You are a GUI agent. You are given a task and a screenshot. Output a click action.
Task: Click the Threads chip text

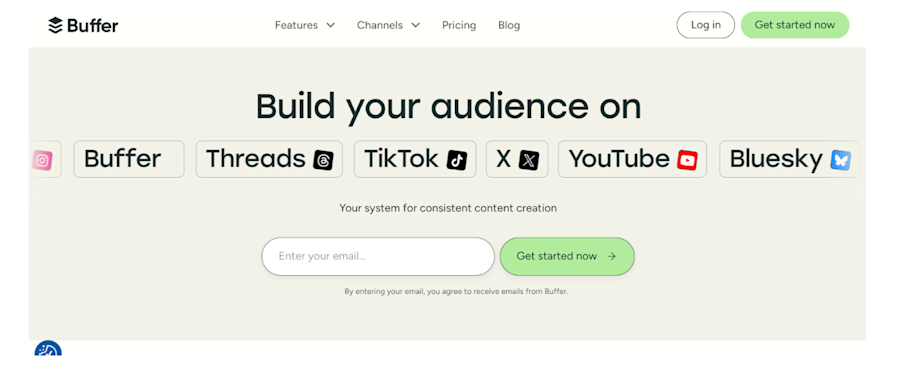255,159
